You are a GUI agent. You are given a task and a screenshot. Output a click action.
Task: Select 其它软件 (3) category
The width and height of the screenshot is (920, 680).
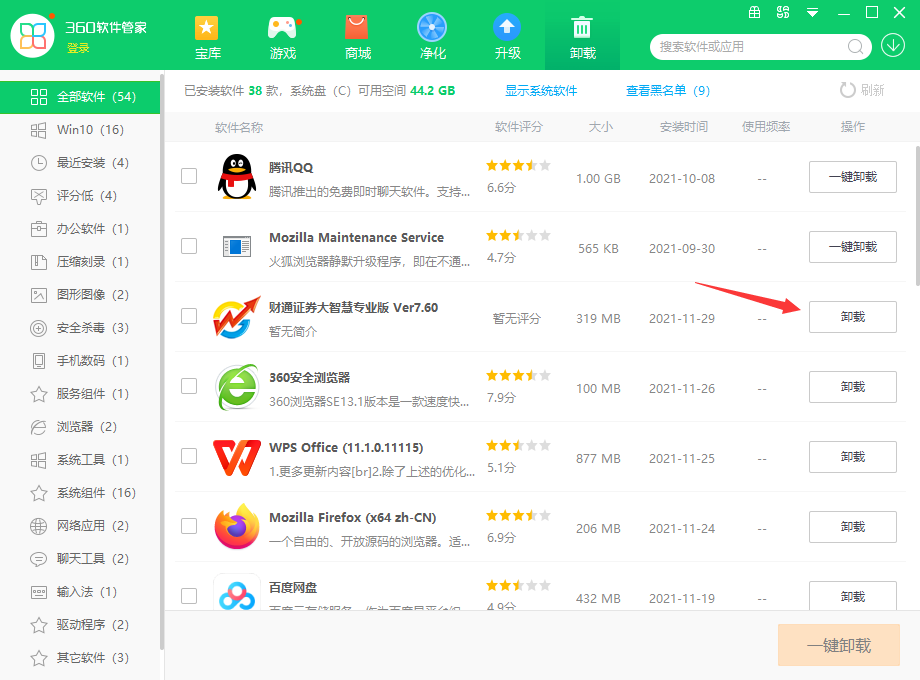pos(80,658)
